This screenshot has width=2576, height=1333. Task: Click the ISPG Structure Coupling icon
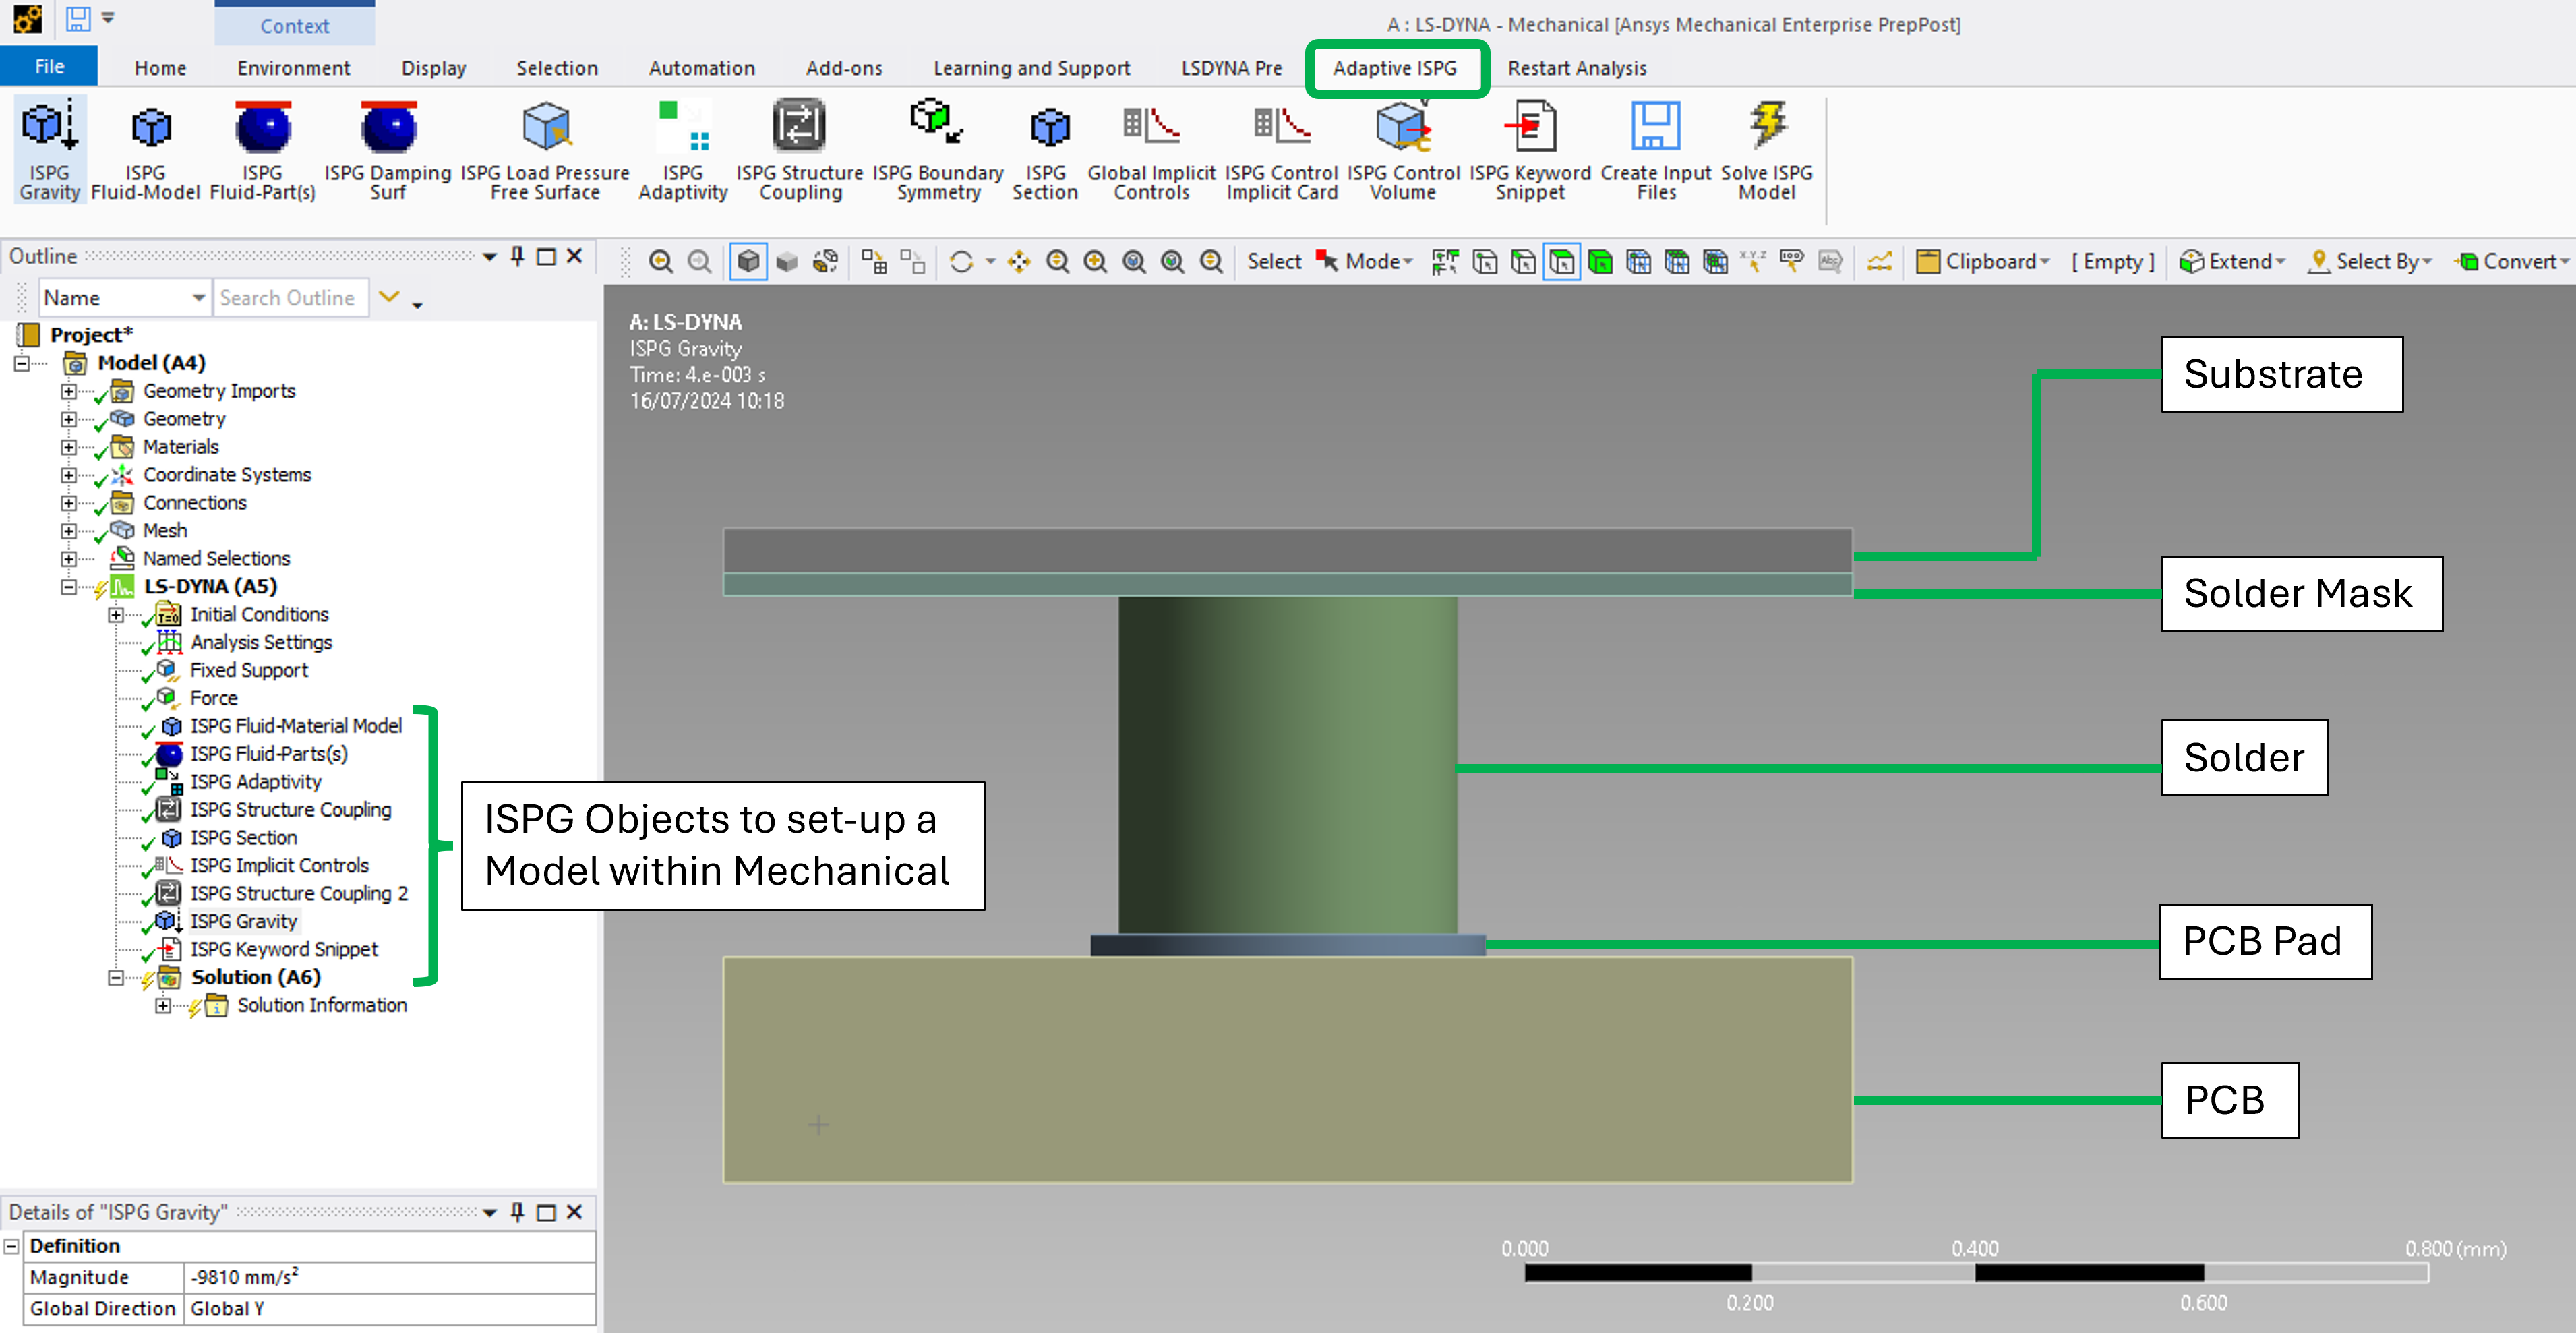(799, 150)
